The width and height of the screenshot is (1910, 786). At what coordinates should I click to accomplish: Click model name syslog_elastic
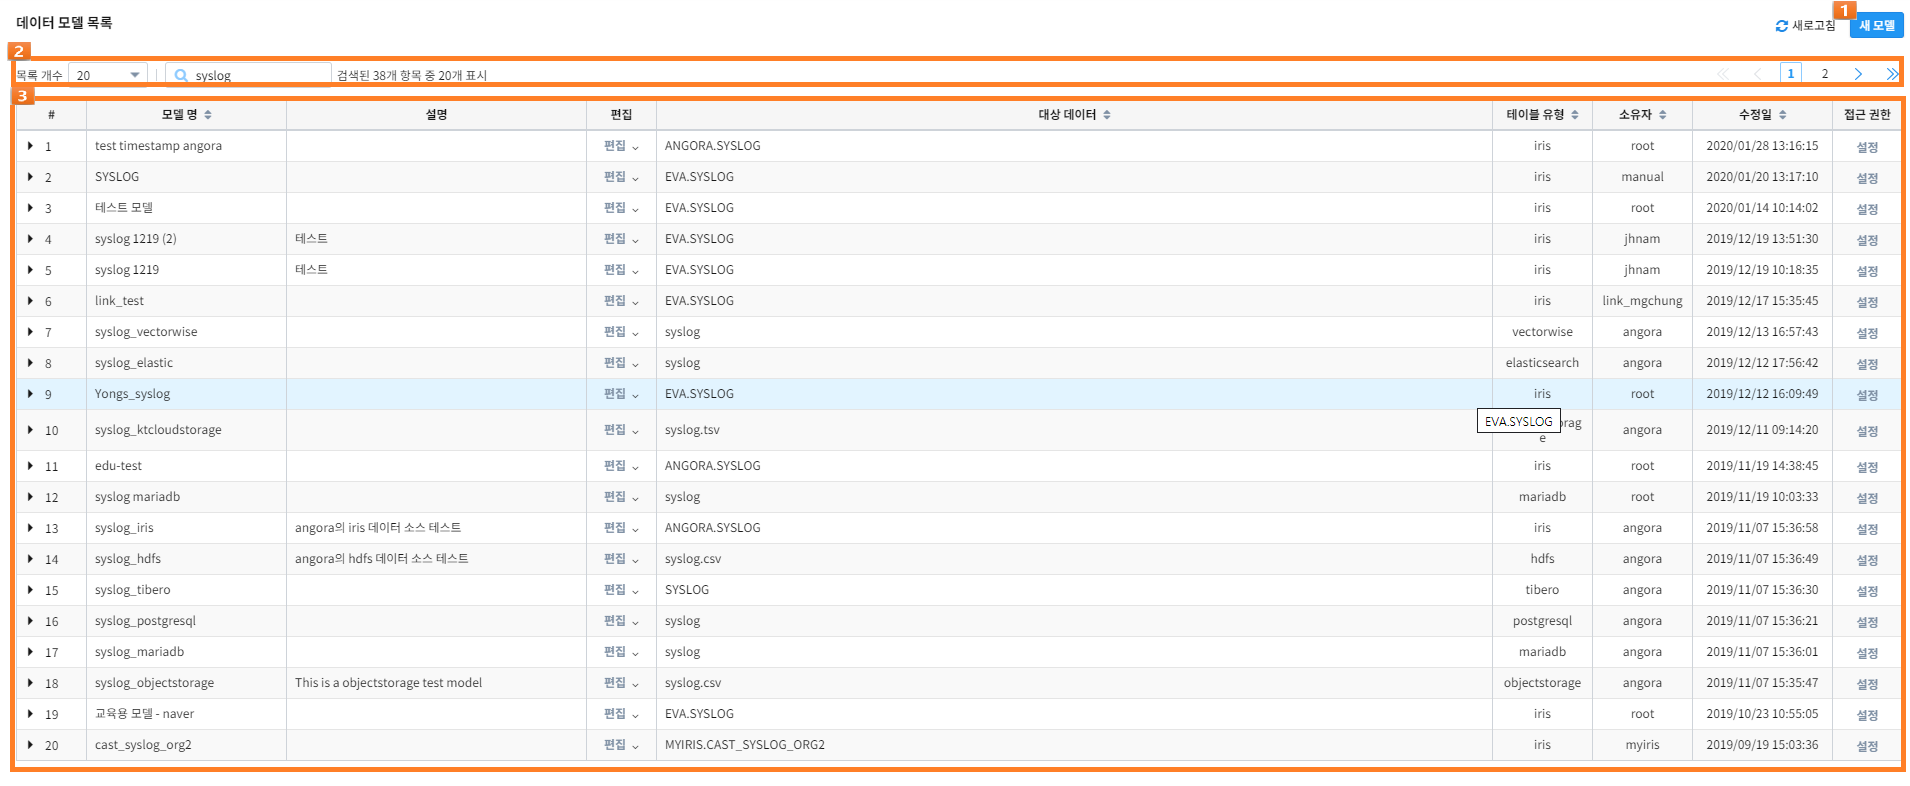point(134,363)
